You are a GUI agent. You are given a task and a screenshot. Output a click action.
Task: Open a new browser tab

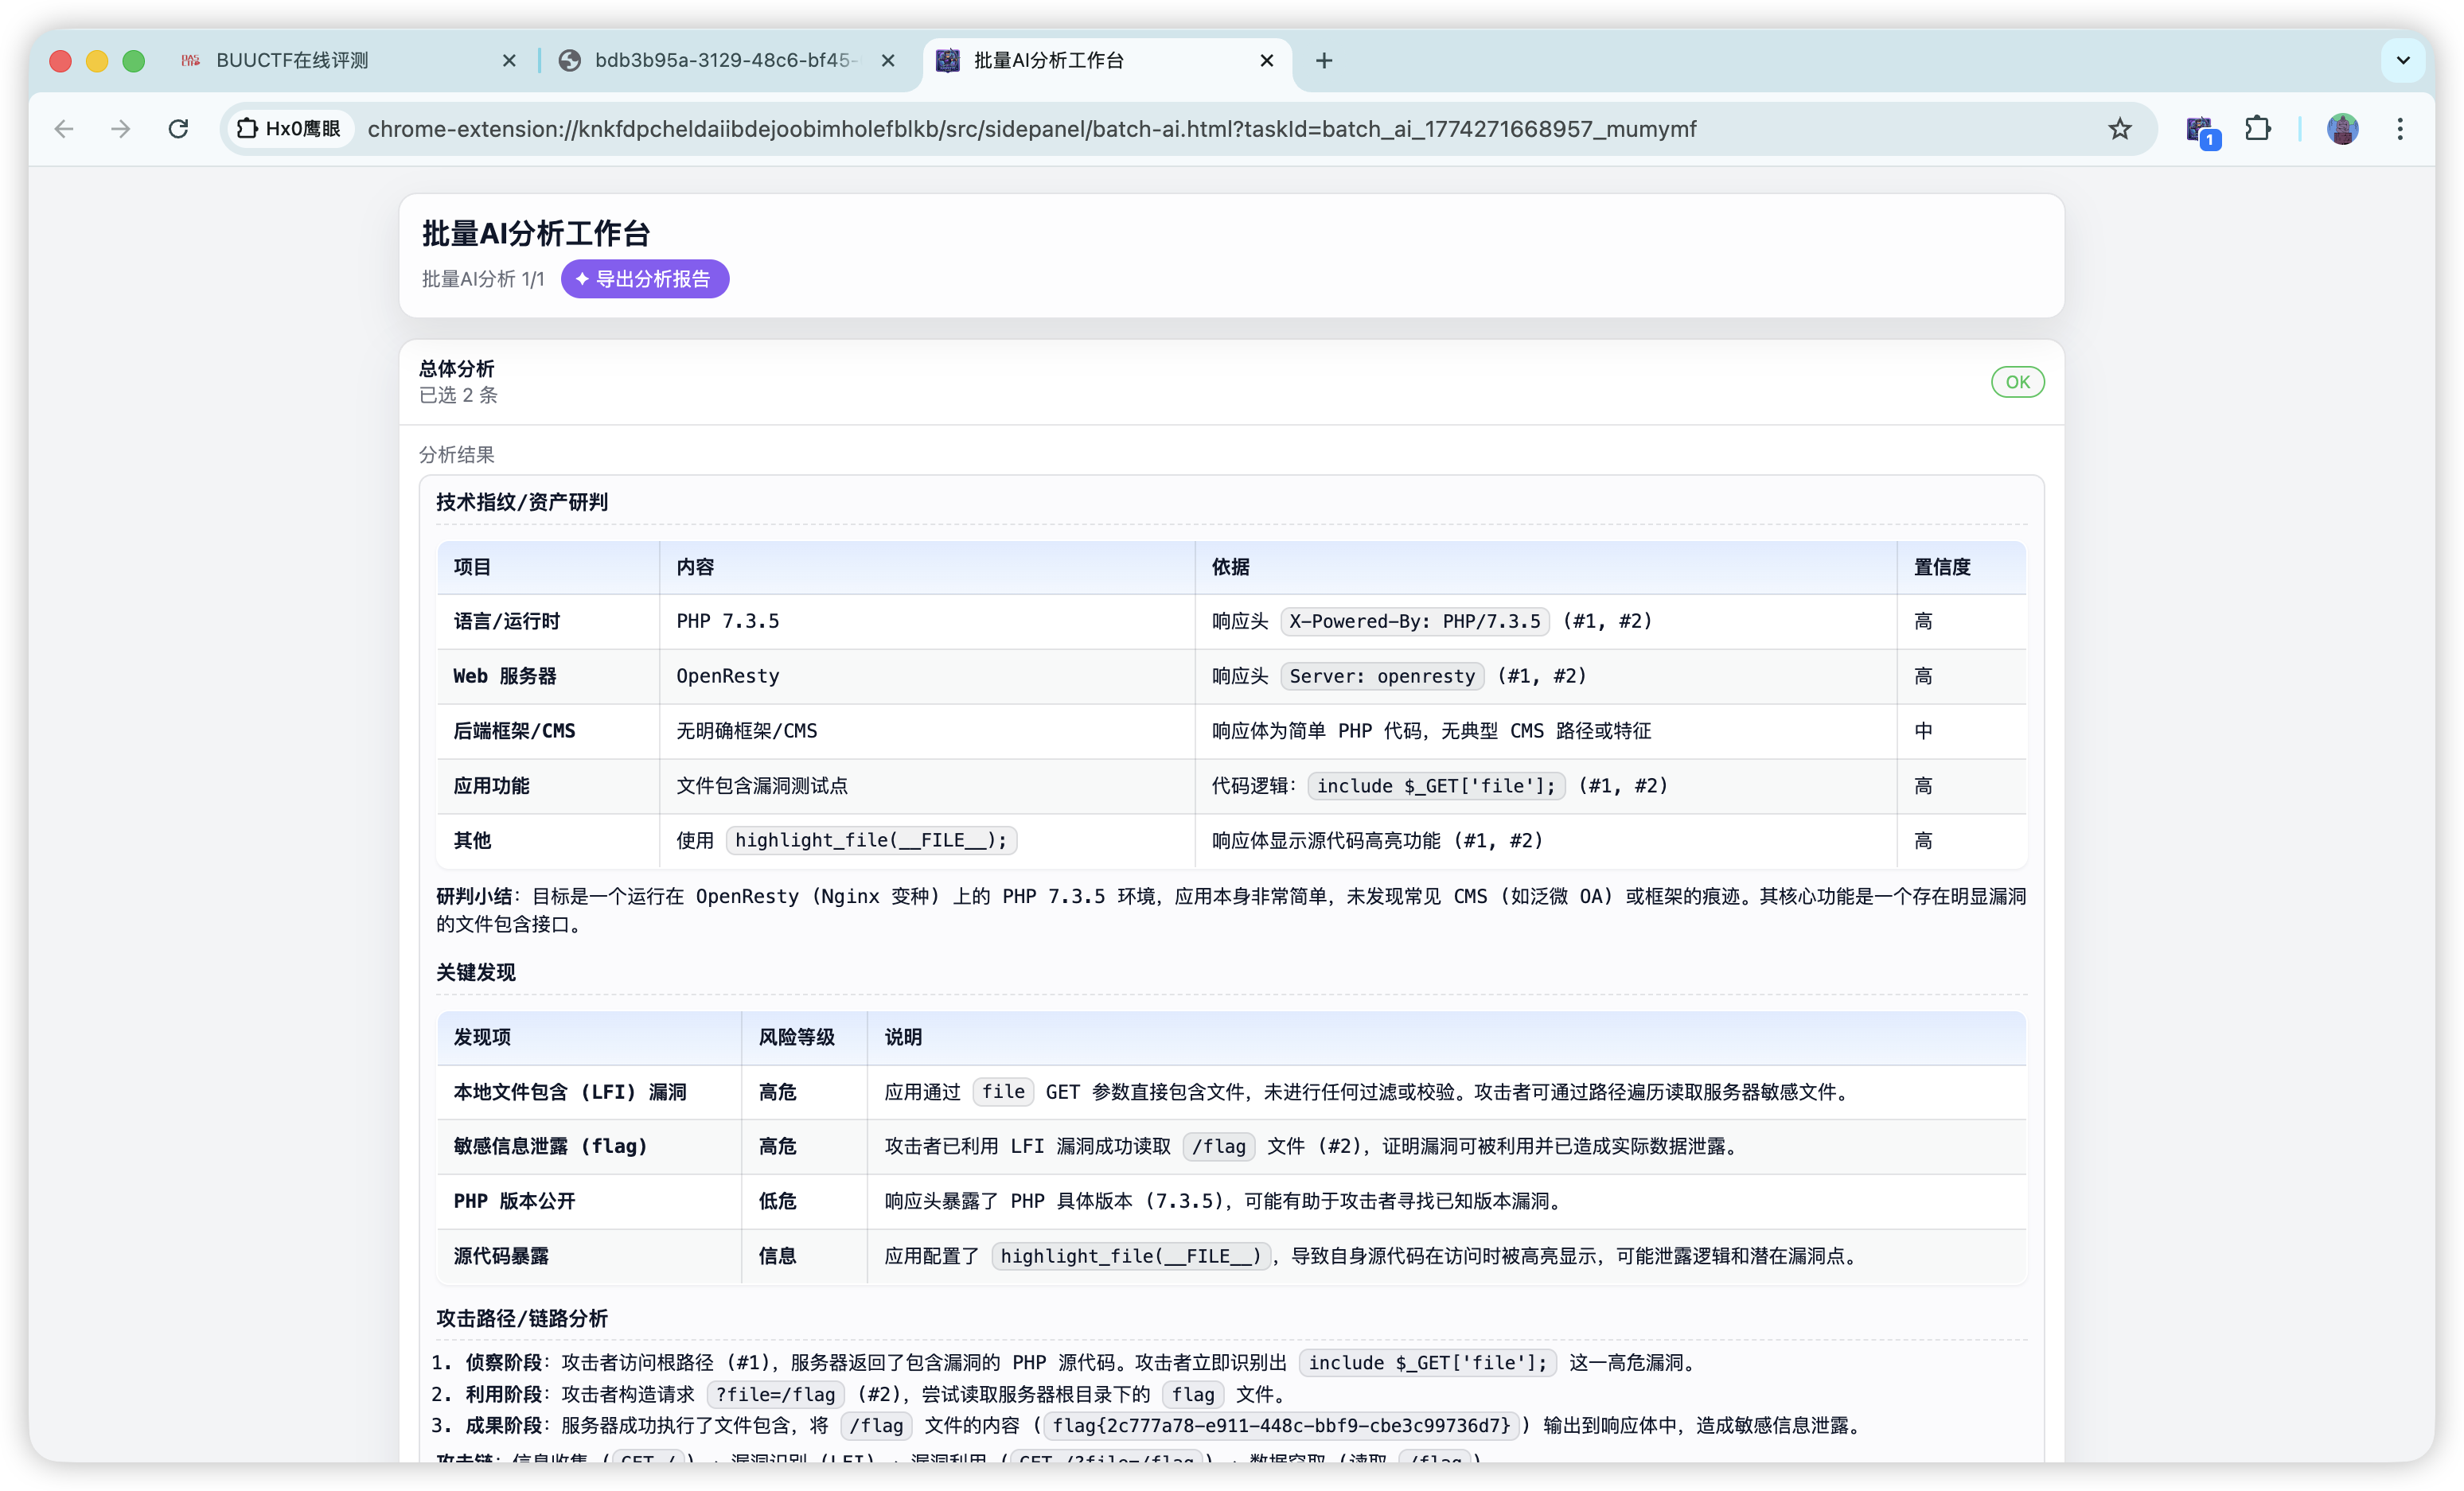(x=1324, y=61)
